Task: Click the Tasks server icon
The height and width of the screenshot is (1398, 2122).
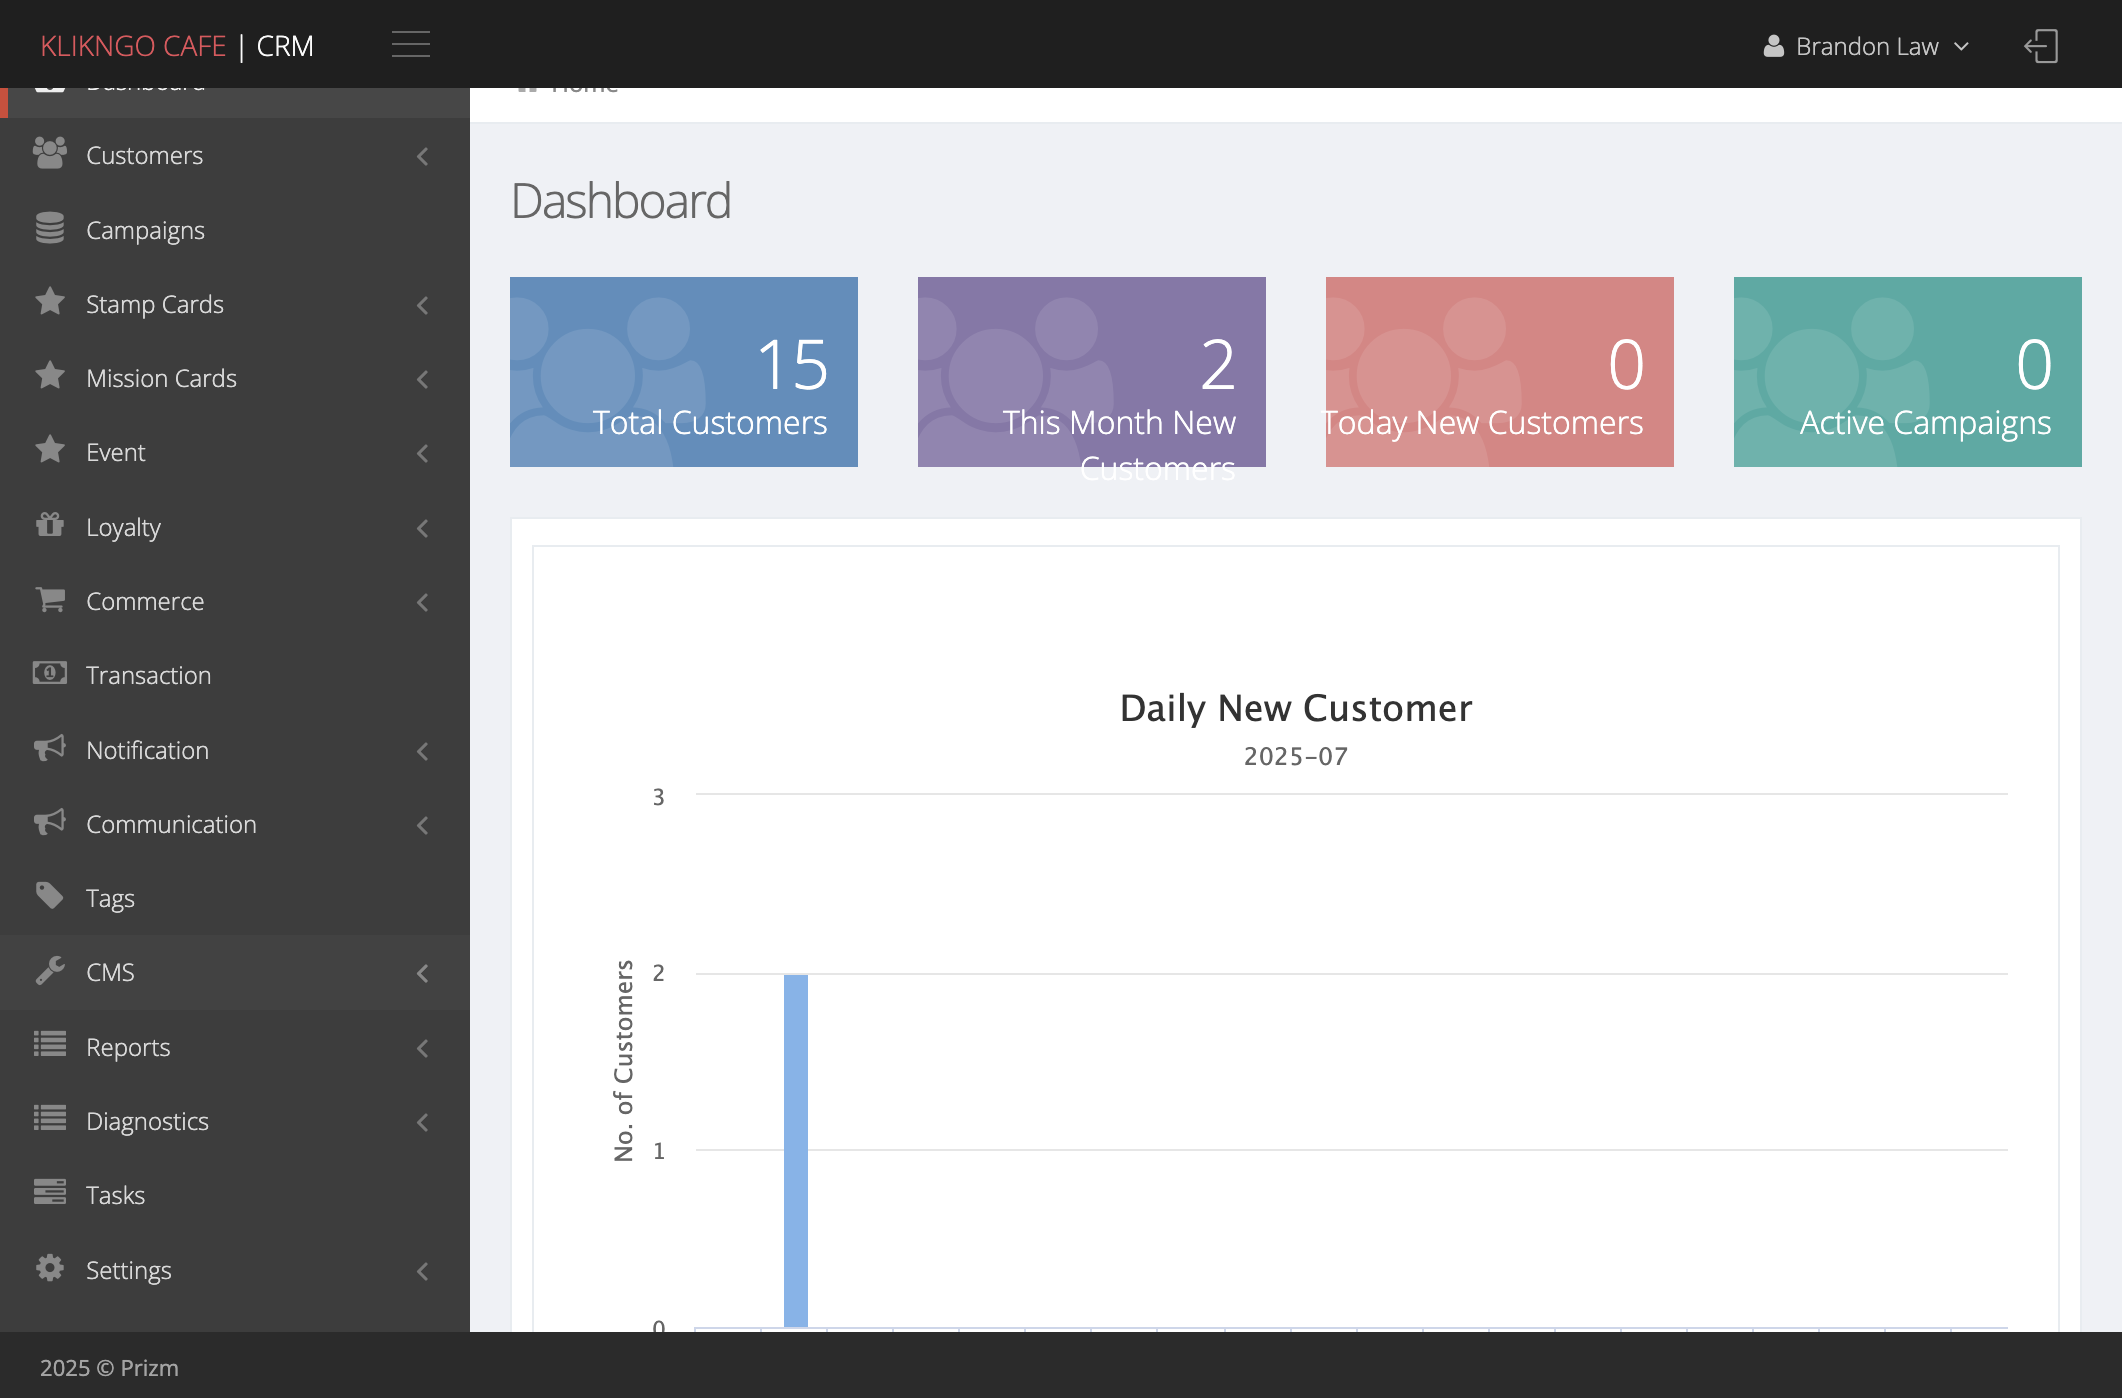Action: point(50,1192)
